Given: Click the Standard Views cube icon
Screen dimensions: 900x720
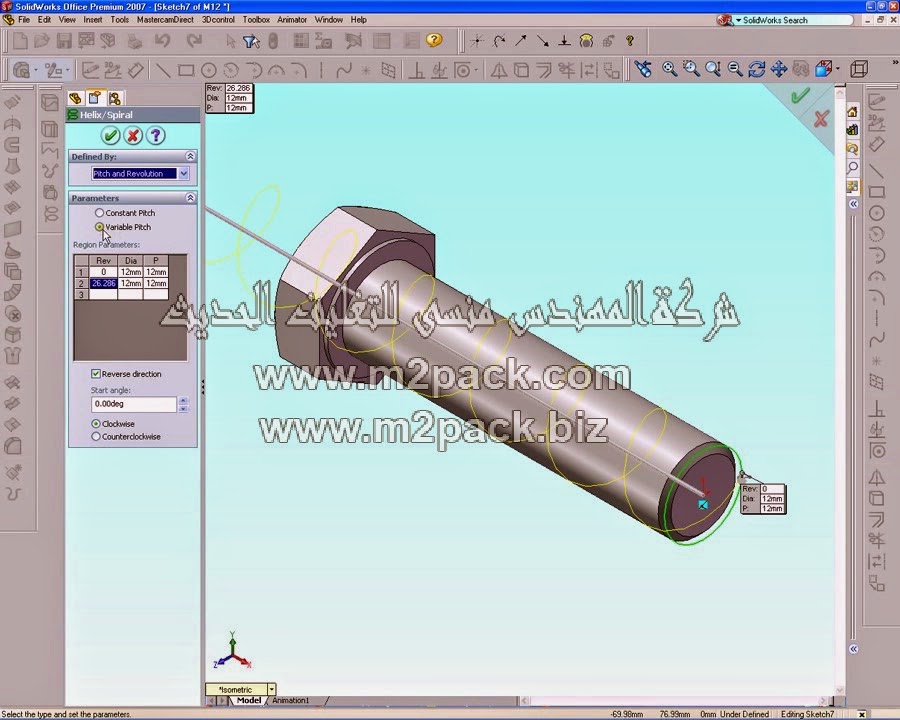Looking at the screenshot, I should click(823, 69).
